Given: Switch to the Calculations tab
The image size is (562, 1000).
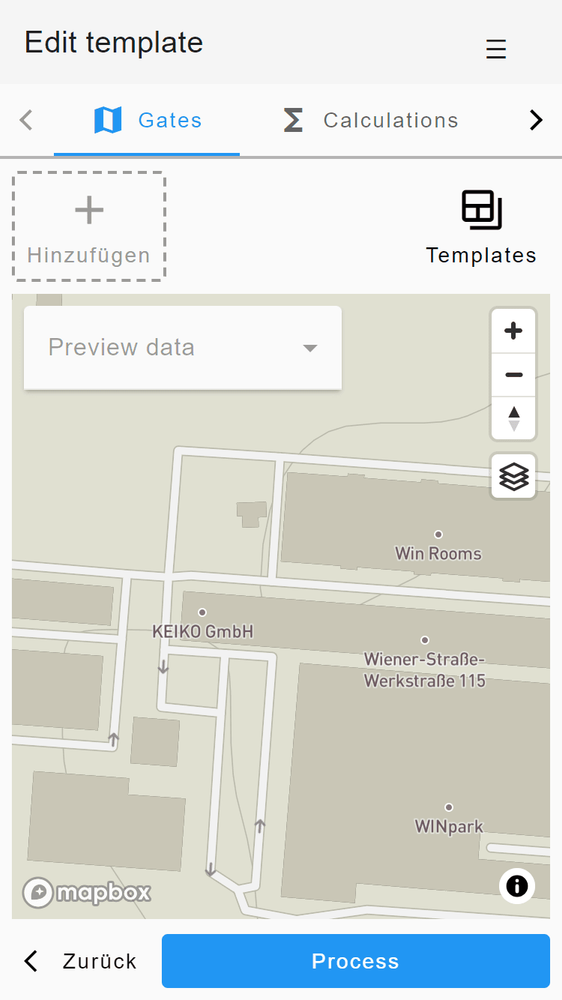Looking at the screenshot, I should point(371,120).
